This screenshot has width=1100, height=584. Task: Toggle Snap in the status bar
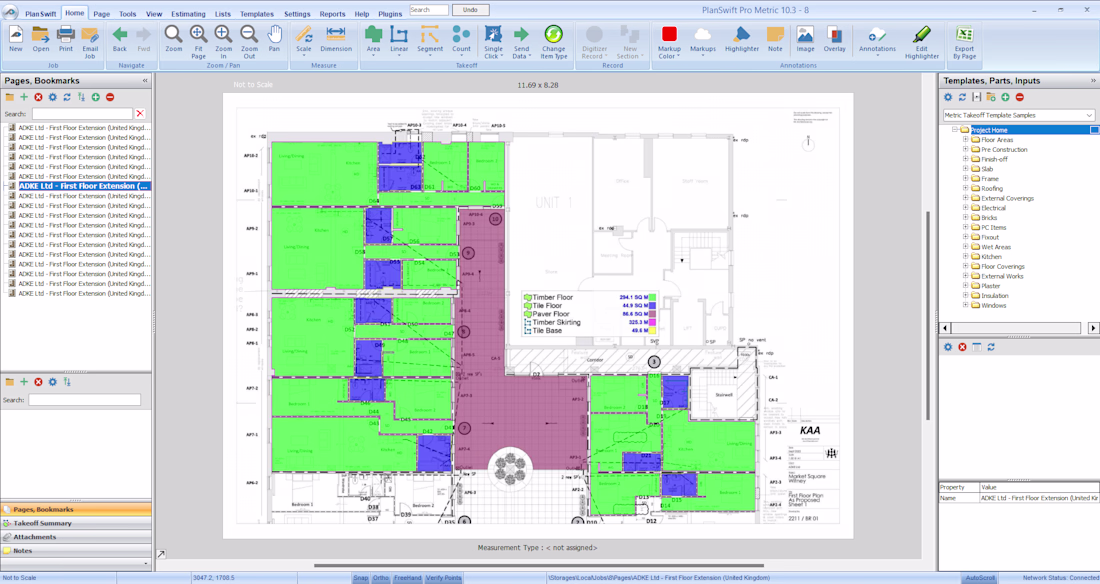[360, 578]
